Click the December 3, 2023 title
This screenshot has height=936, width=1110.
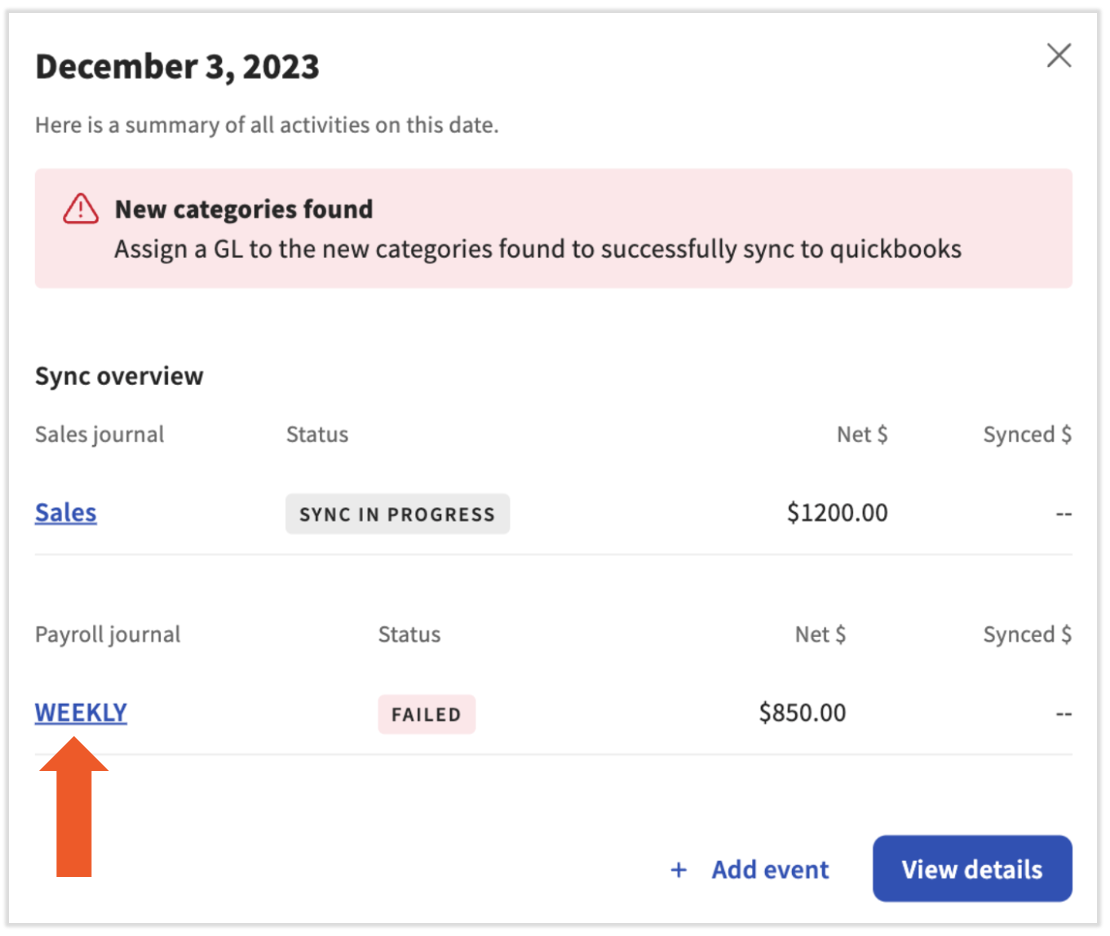(177, 67)
